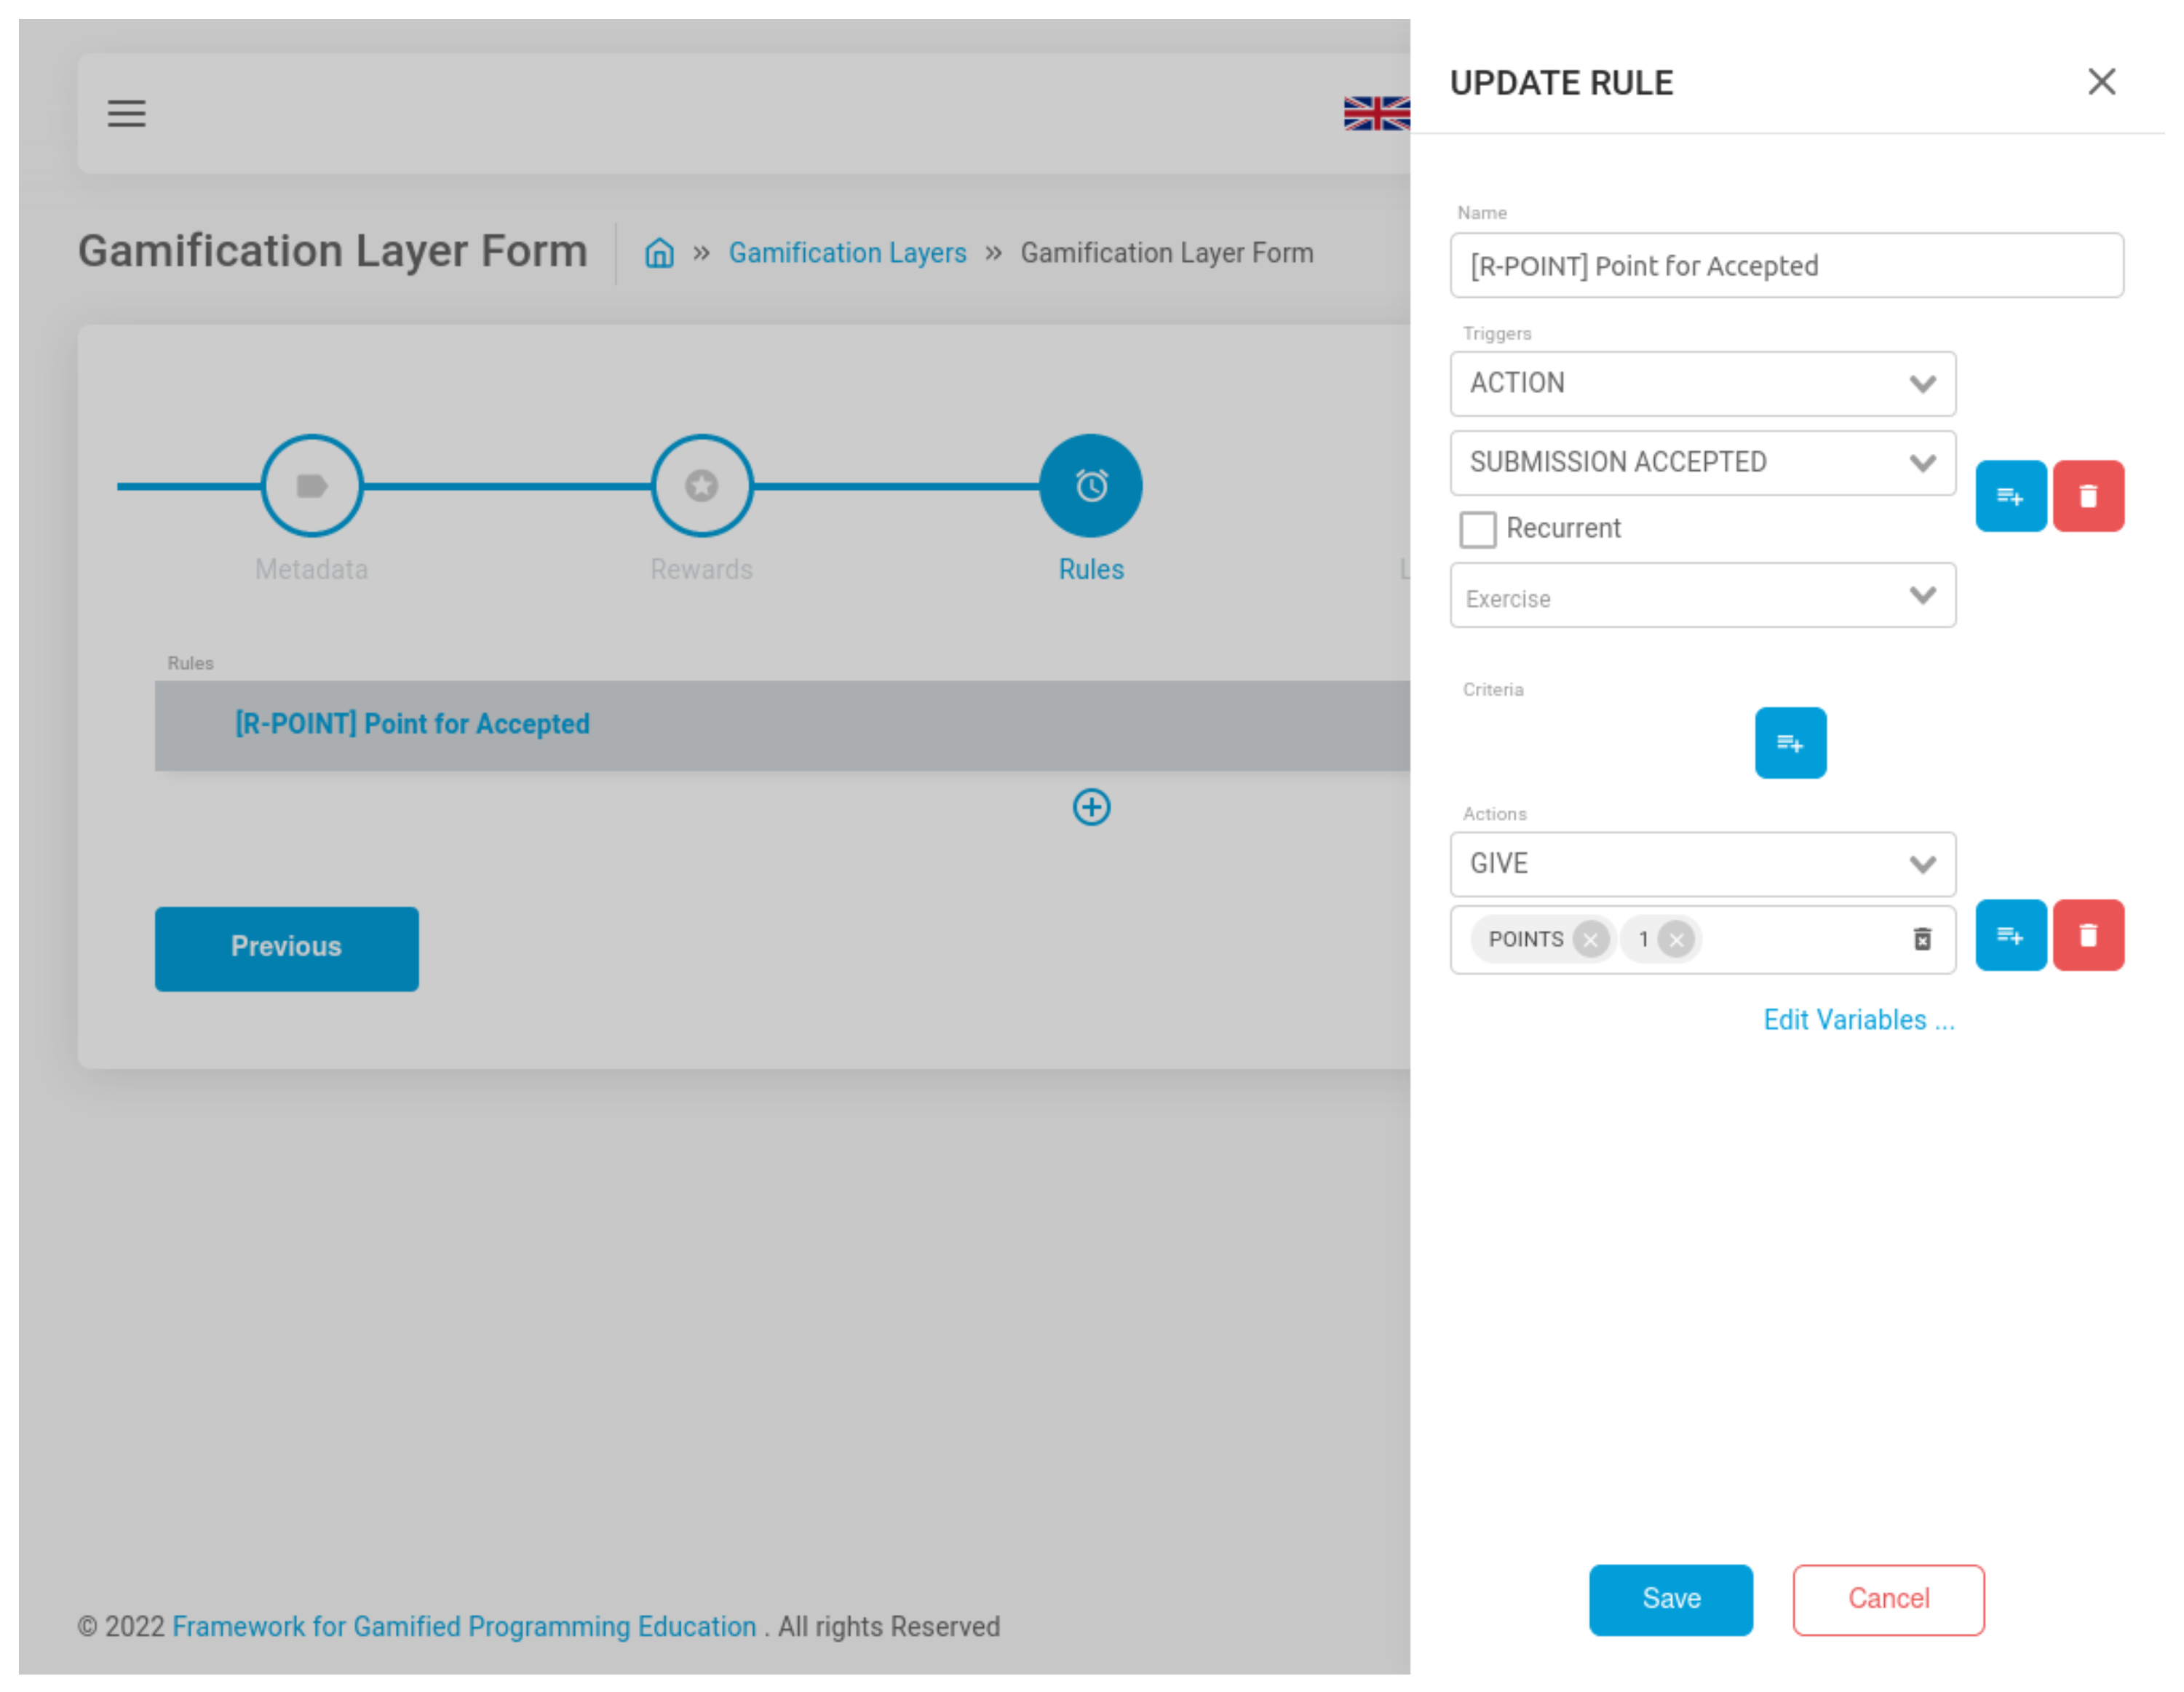Enable the Recurrent checkbox
This screenshot has height=1692, width=2184.
tap(1477, 529)
